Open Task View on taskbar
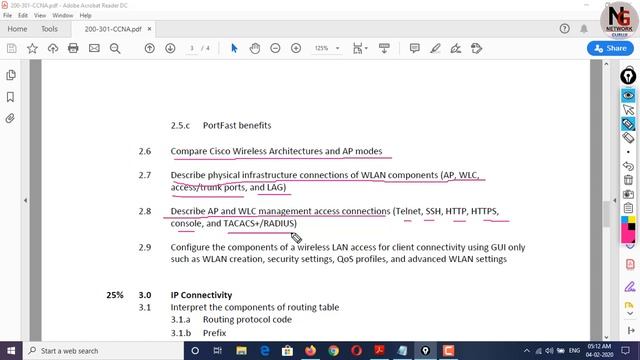Viewport: 640px width, 360px height. point(218,351)
